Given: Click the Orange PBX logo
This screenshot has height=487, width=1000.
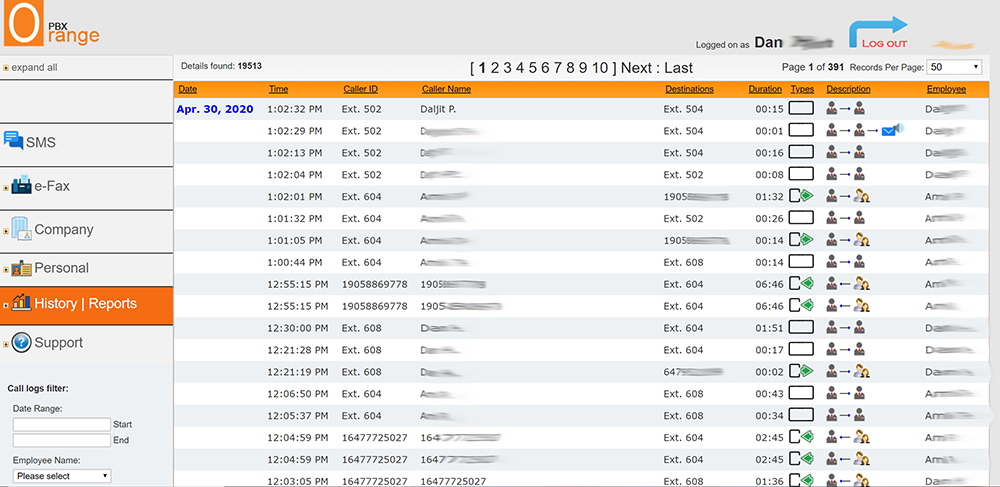Looking at the screenshot, I should click(x=52, y=24).
